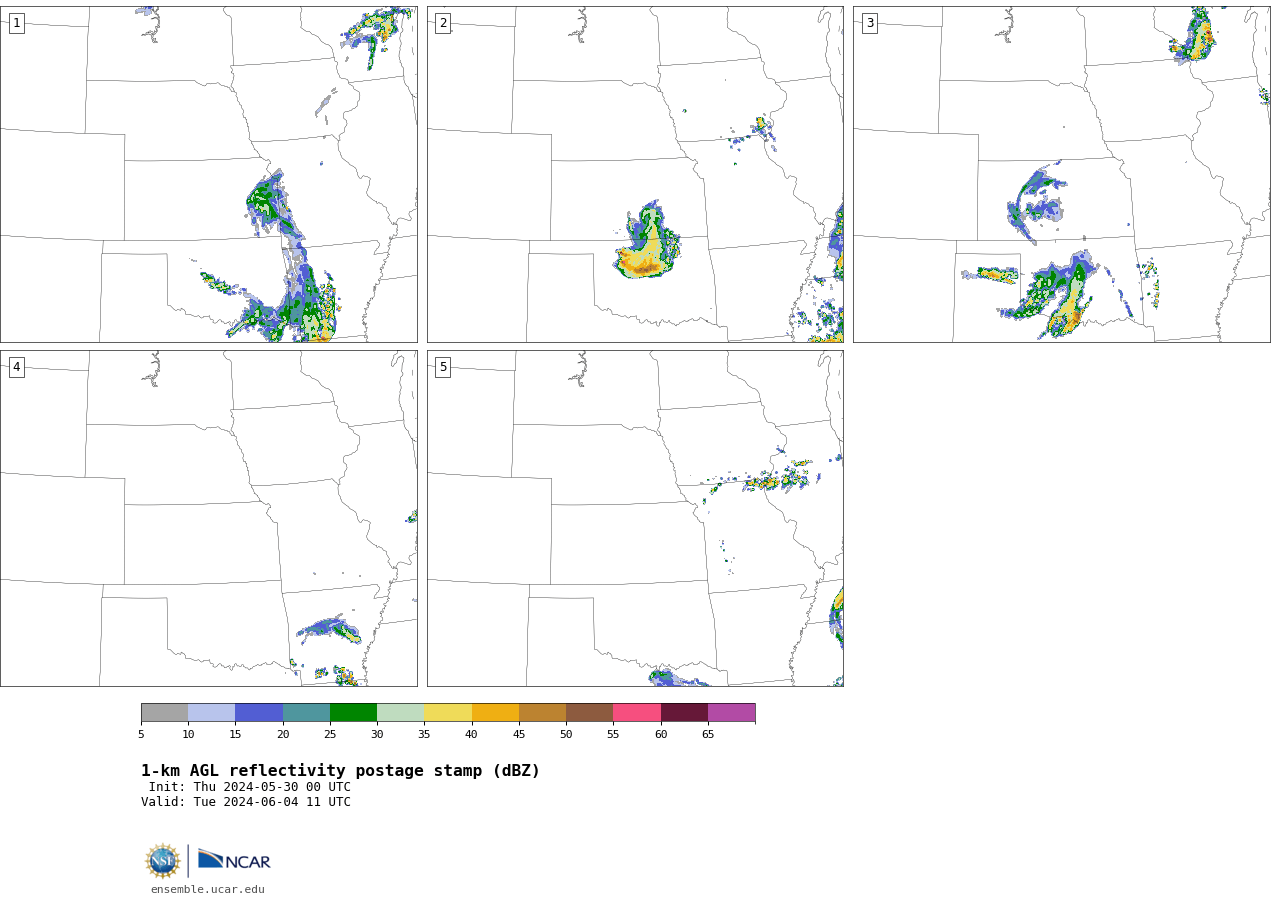1280x901 pixels.
Task: Click the tan 45-50 dBZ swatch
Action: tap(542, 713)
